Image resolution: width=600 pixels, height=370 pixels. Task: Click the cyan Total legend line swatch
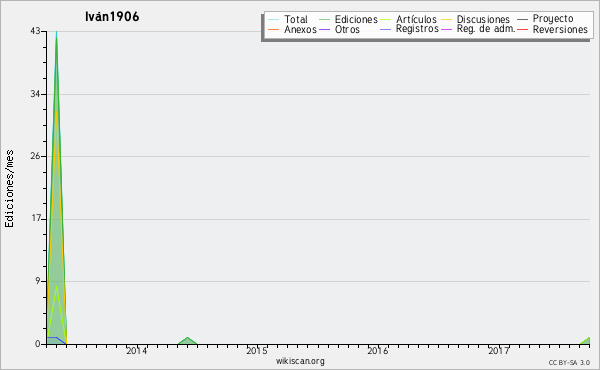point(273,19)
